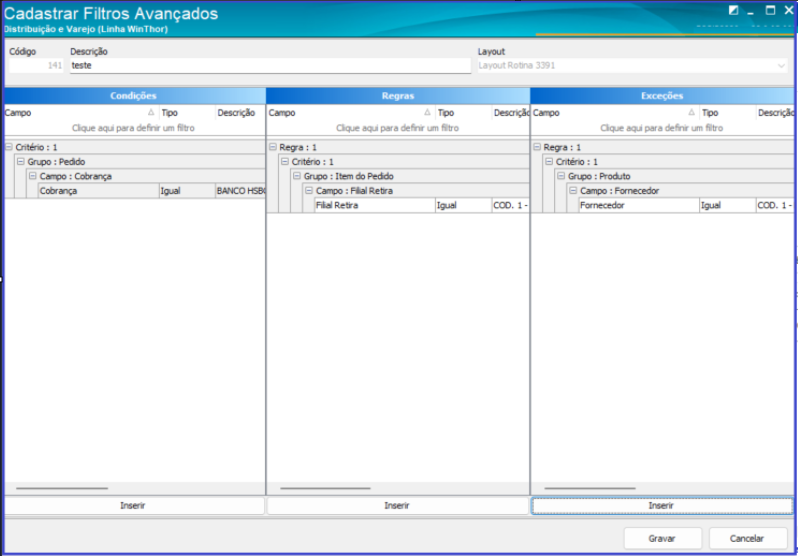Sort Condições by the Campo column arrow

click(x=151, y=113)
